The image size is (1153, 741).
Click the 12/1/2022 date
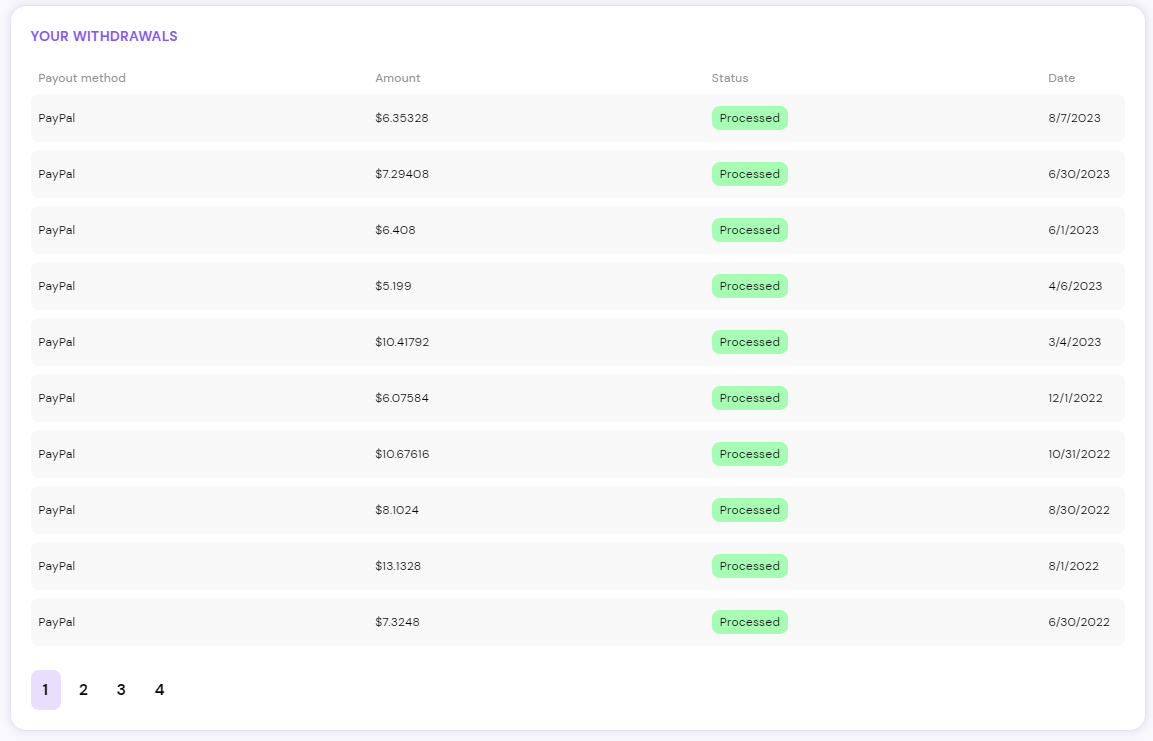pos(1075,398)
